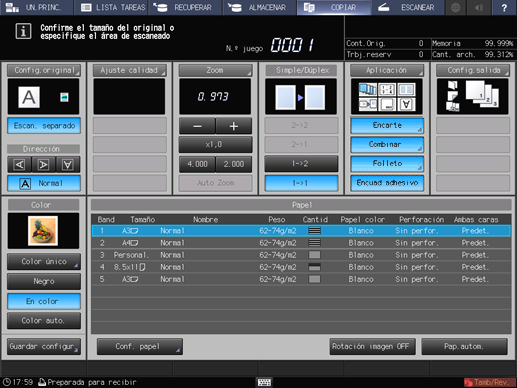Open the Folleto options

(387, 164)
